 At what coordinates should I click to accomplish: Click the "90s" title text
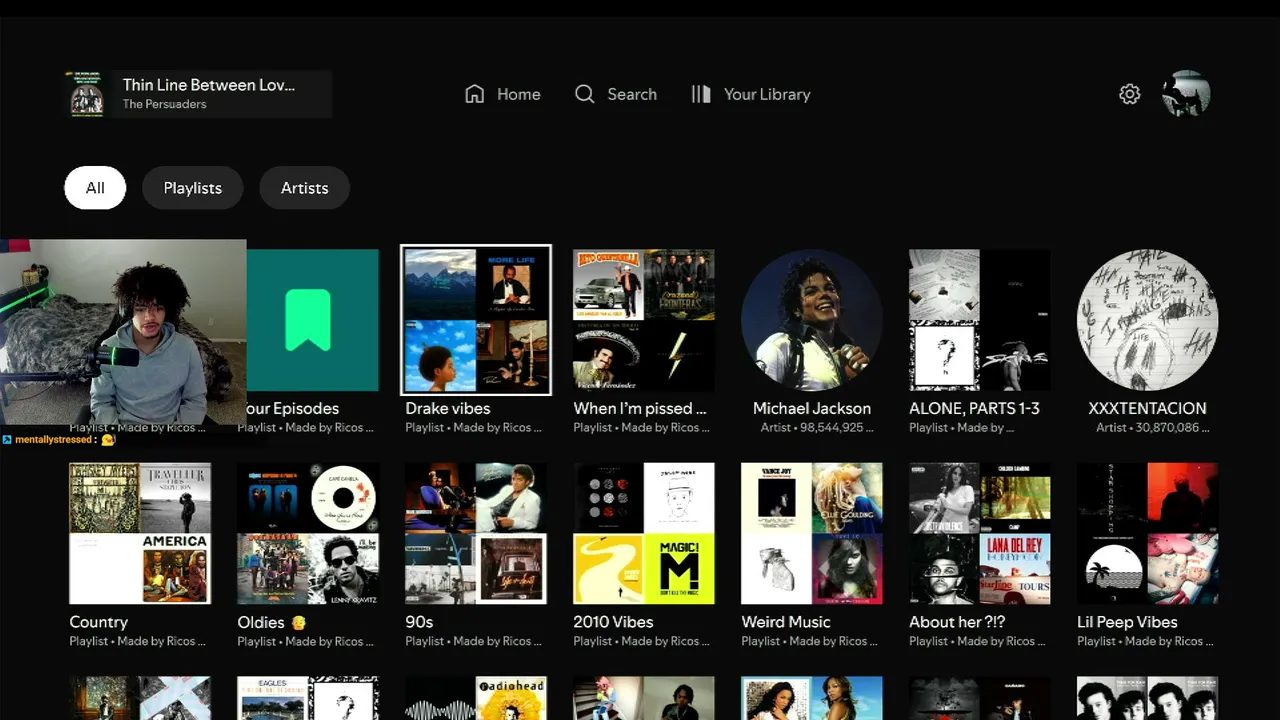tap(419, 622)
